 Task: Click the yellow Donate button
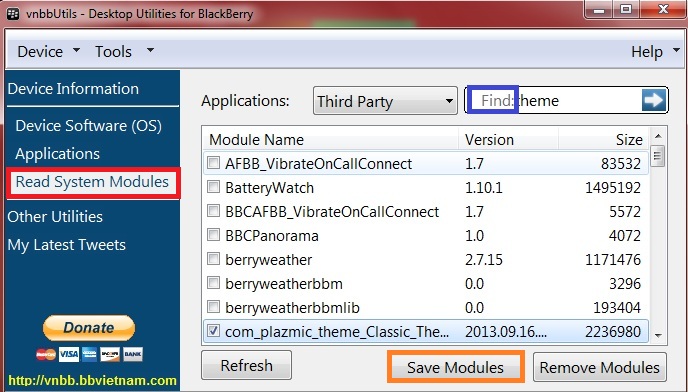click(89, 327)
